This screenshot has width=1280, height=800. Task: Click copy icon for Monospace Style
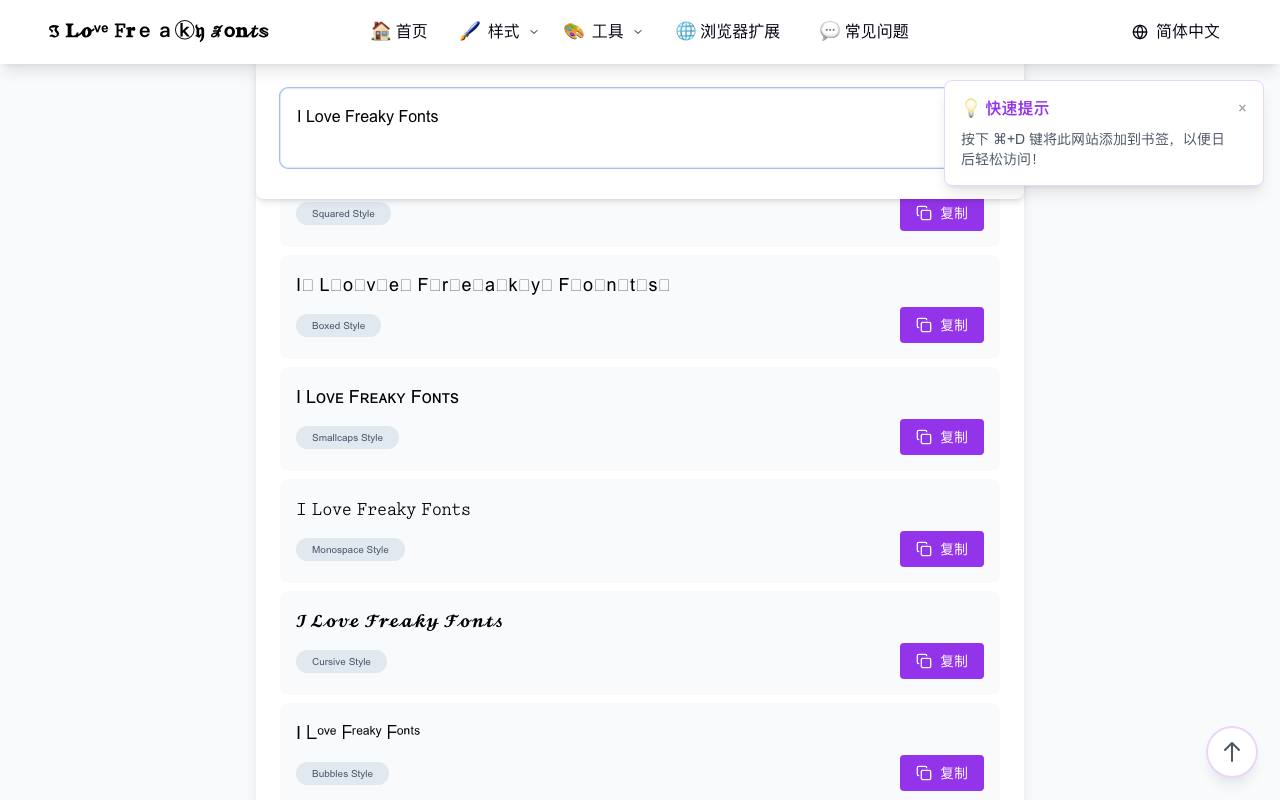(x=924, y=549)
